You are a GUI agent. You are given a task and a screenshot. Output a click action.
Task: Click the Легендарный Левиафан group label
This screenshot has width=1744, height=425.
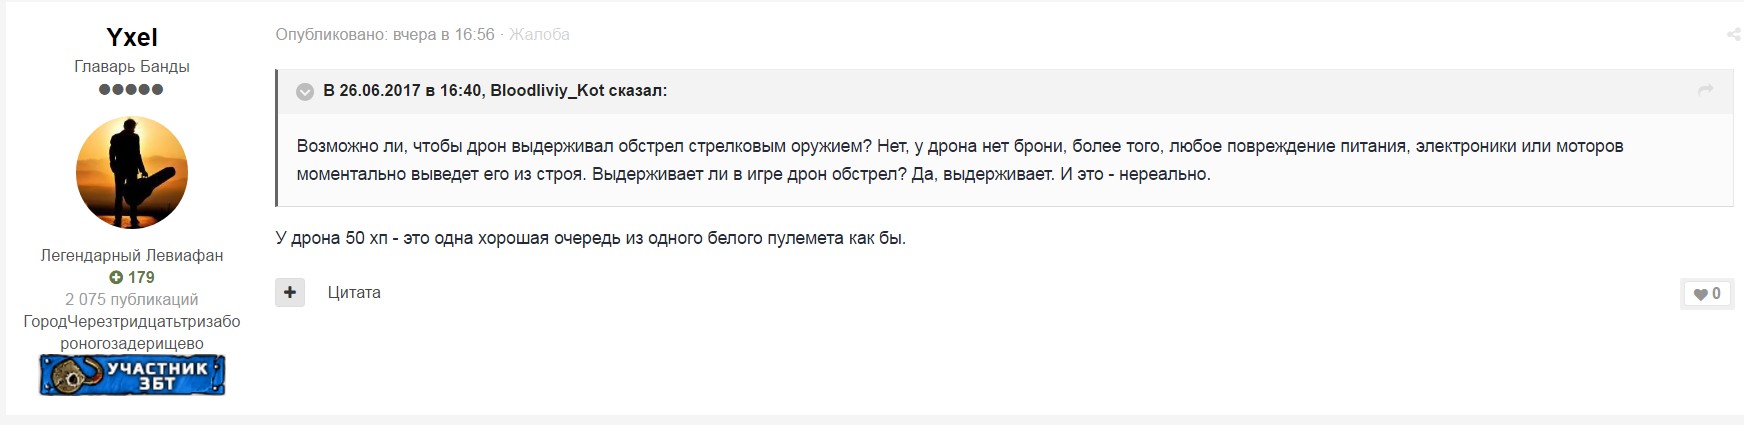(x=132, y=255)
